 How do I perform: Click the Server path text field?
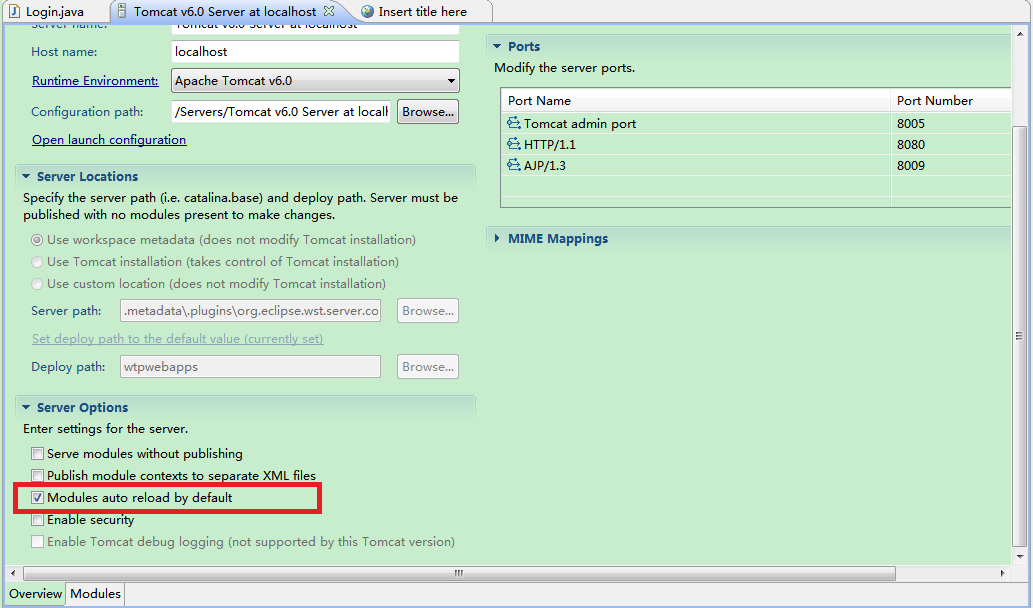[250, 311]
